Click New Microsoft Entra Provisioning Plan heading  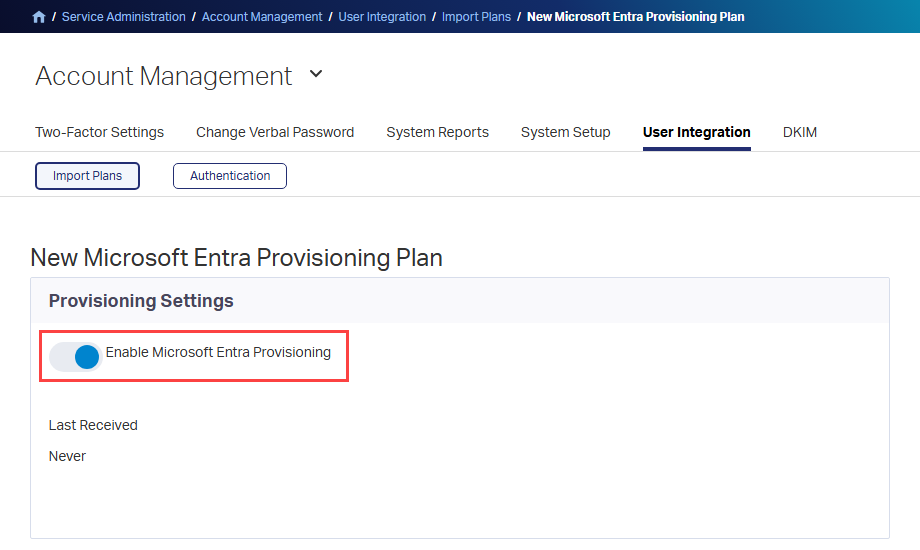coord(236,258)
